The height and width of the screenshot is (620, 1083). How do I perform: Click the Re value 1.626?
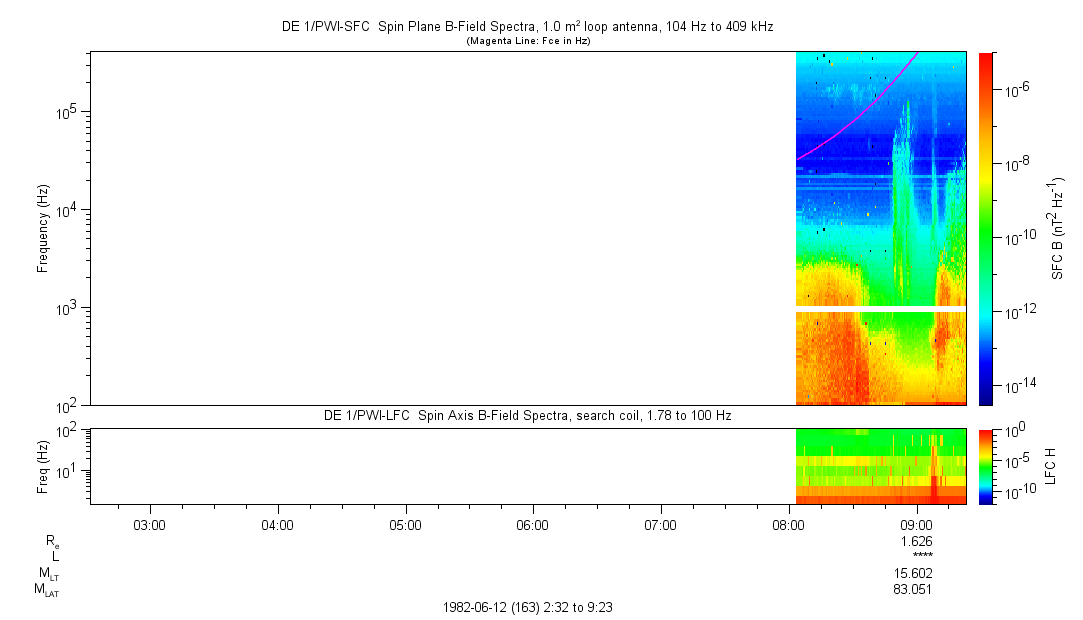[918, 540]
